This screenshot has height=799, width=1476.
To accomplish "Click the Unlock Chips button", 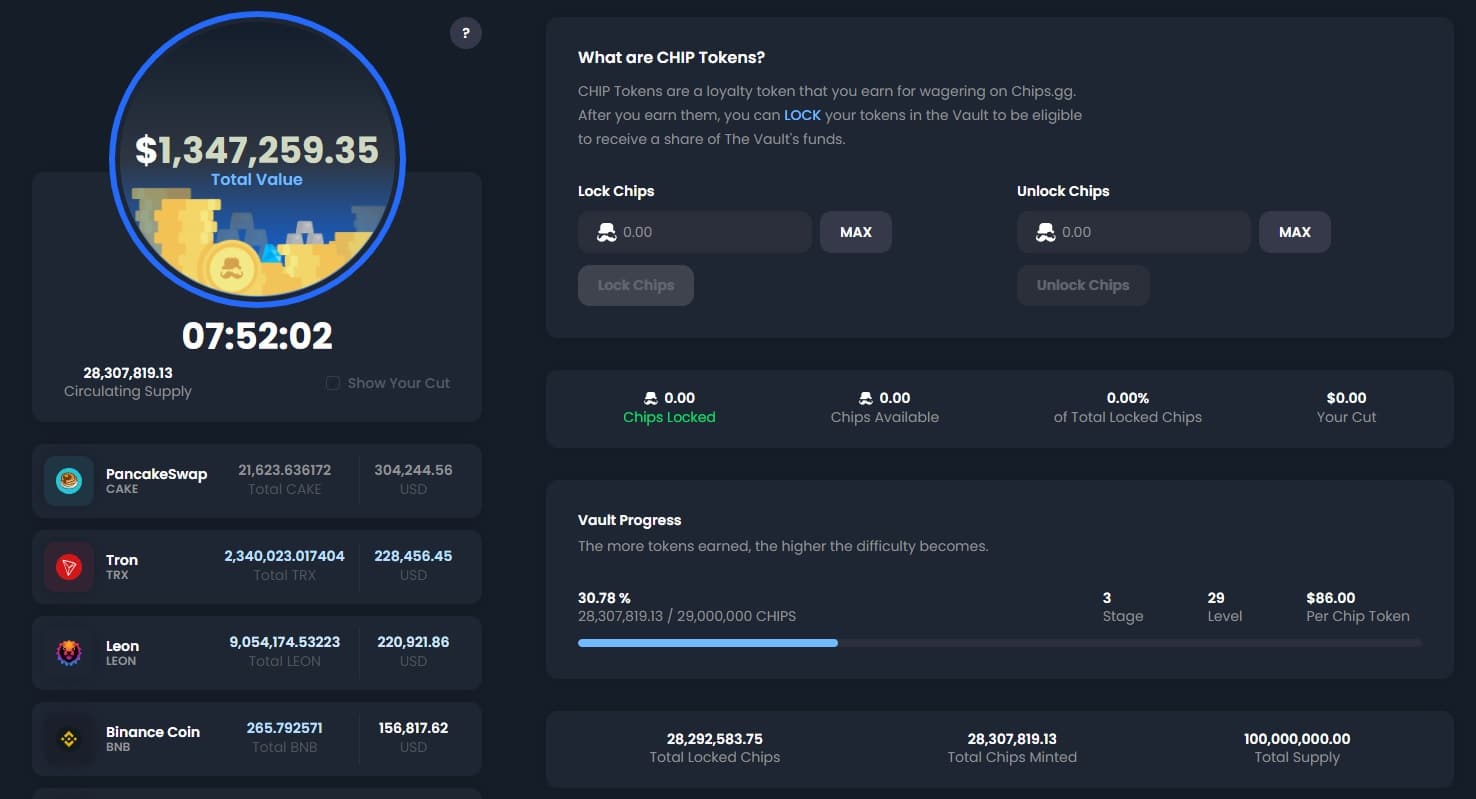I will pos(1083,285).
